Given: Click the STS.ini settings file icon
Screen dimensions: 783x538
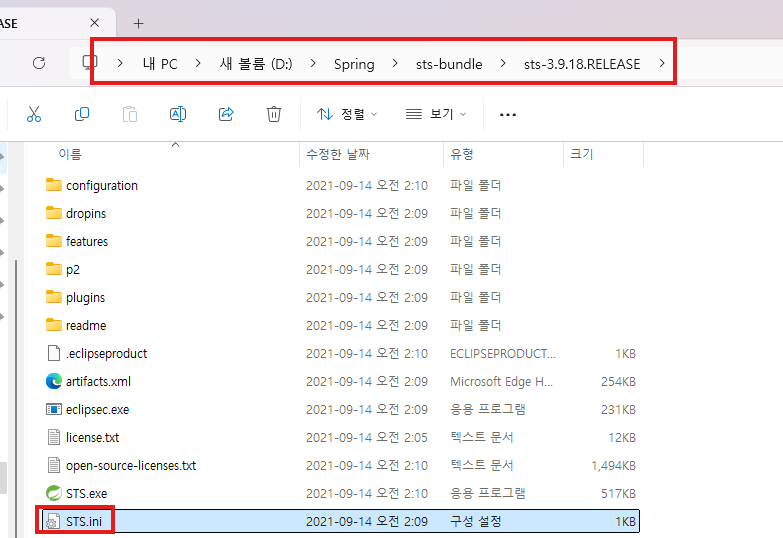Looking at the screenshot, I should 52,521.
